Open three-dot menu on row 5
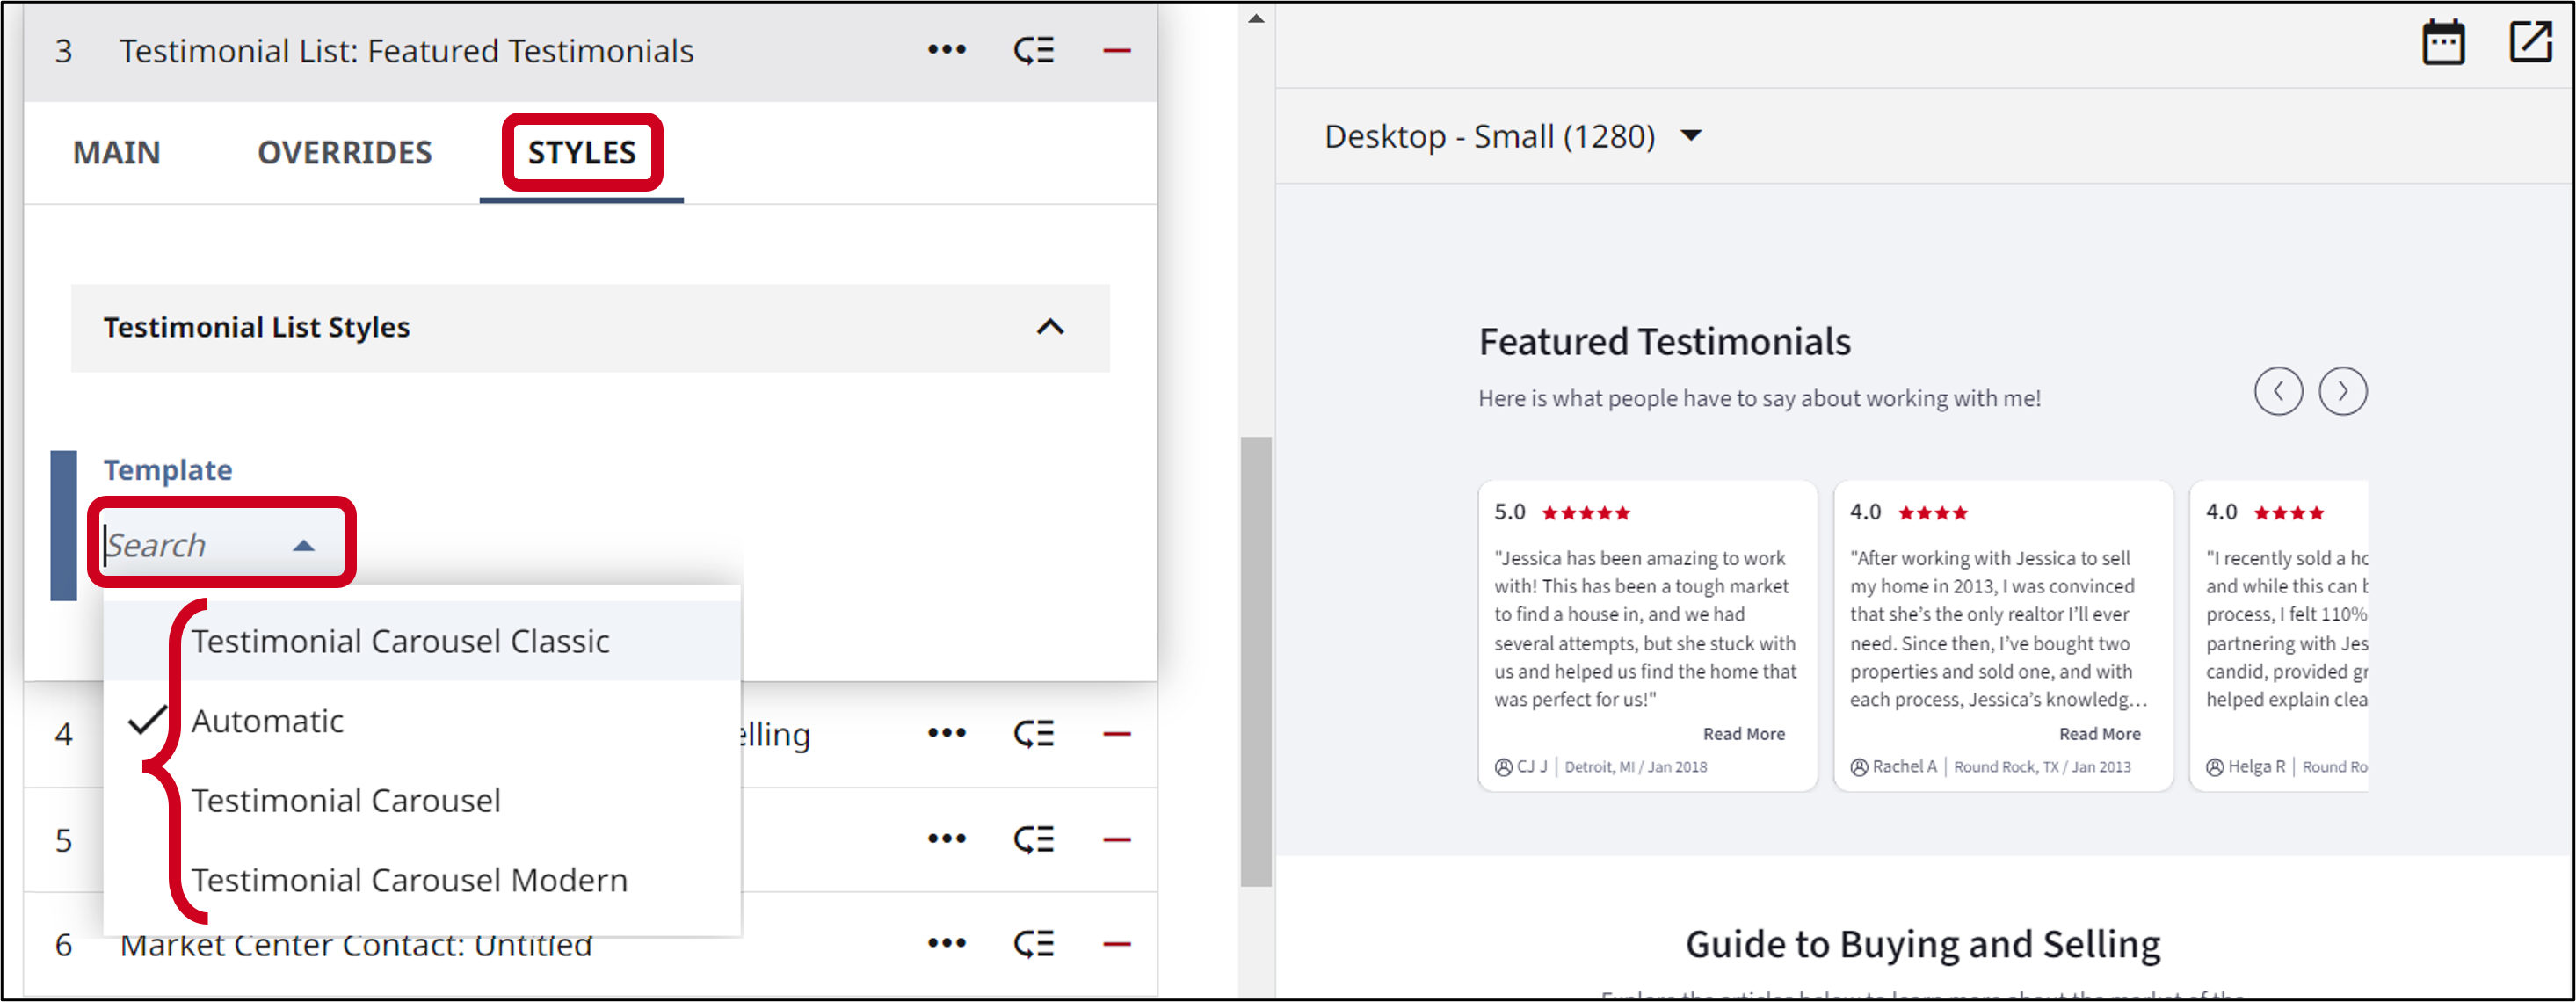 click(x=946, y=838)
